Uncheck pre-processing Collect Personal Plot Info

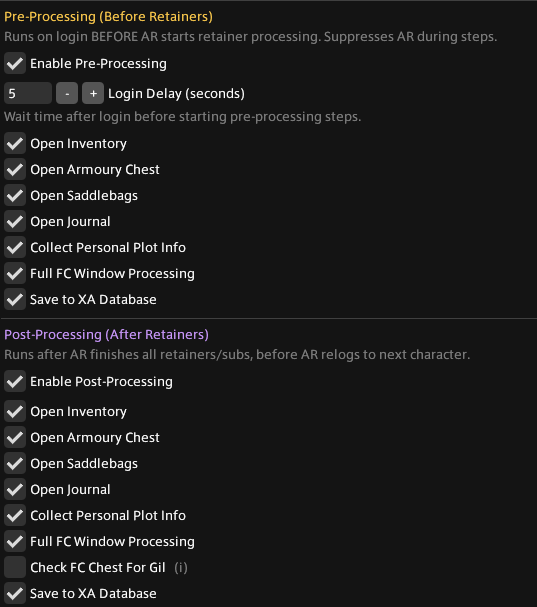(x=15, y=247)
